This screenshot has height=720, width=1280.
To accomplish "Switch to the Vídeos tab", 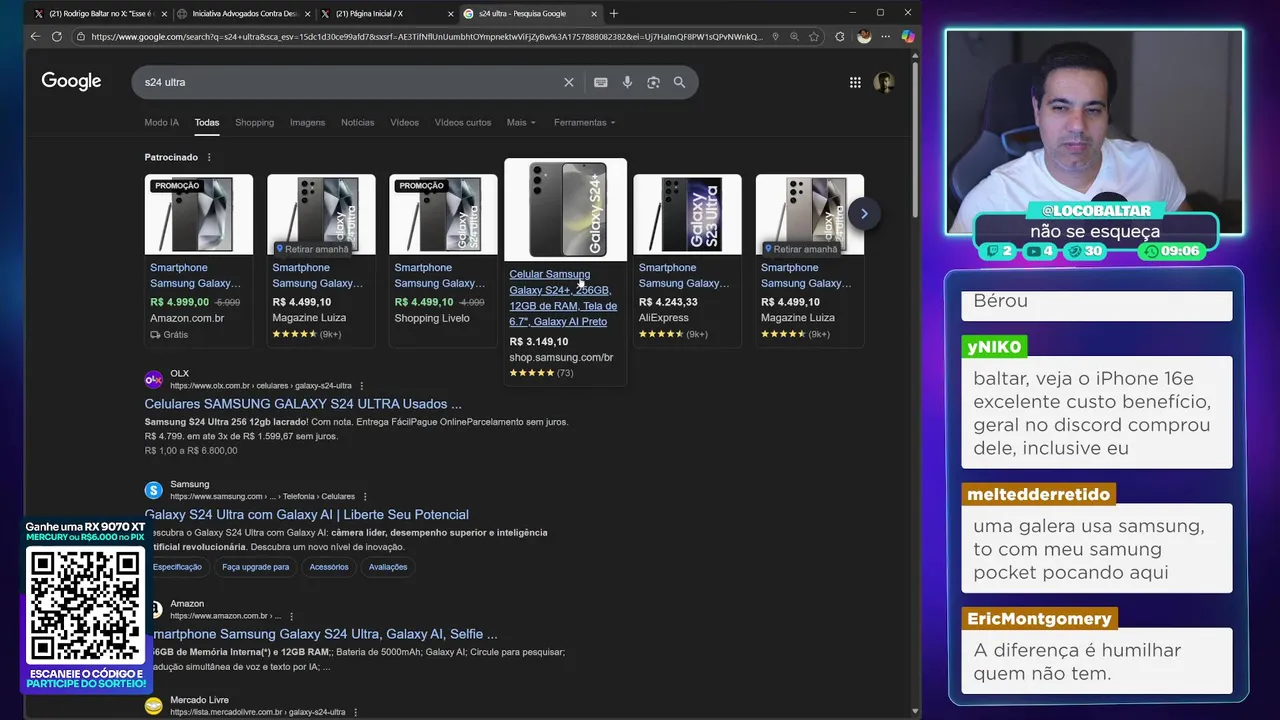I will tap(404, 122).
